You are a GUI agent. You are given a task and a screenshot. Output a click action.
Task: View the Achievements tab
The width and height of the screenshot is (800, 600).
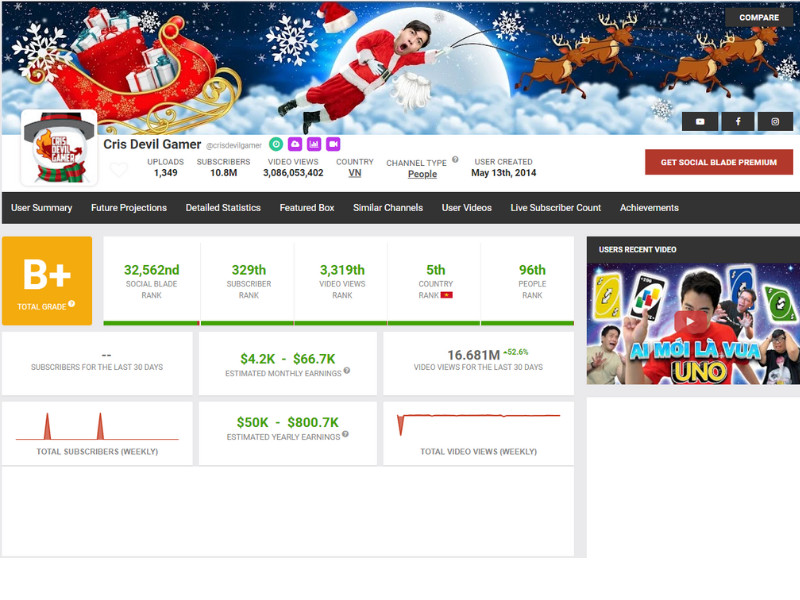(x=649, y=208)
